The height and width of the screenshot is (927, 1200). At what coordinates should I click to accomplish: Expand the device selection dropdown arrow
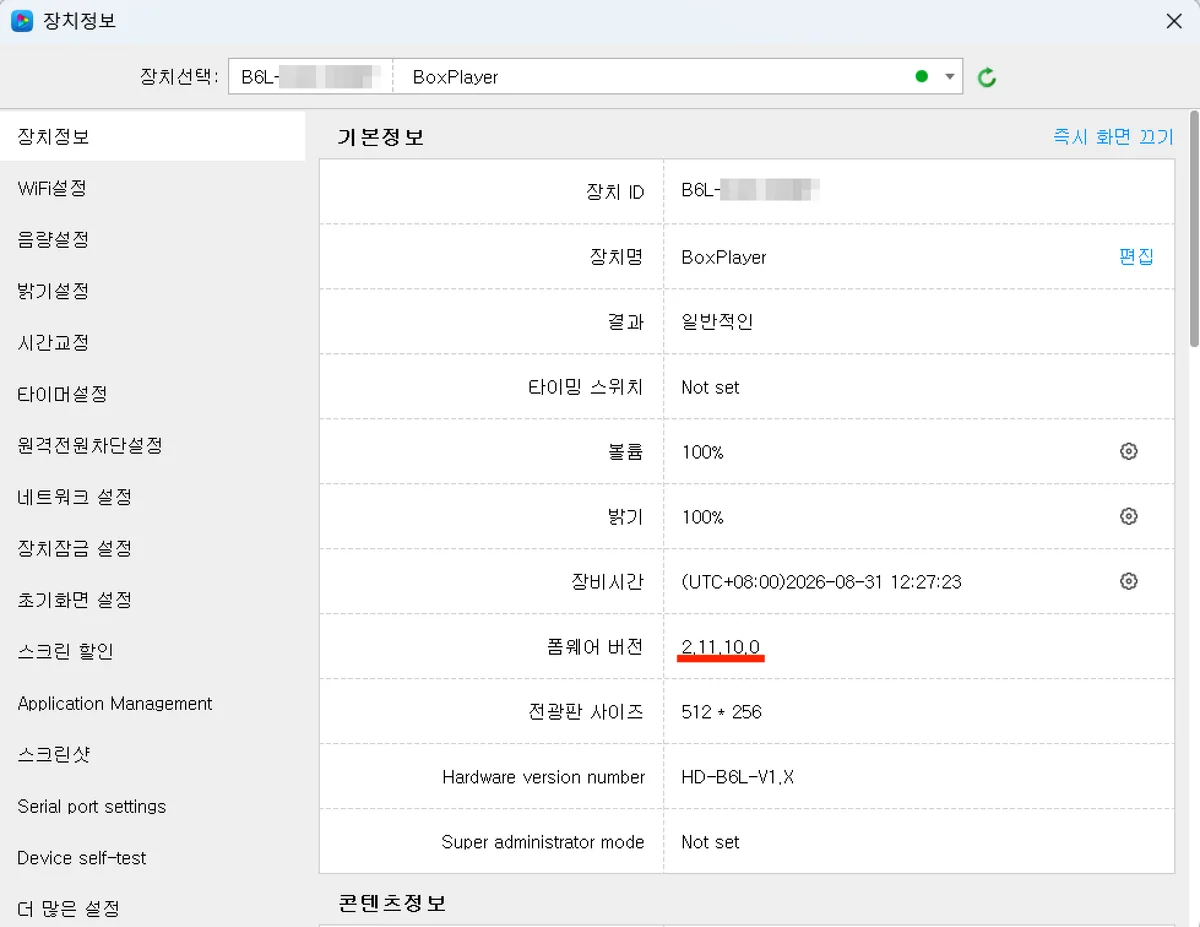pyautogui.click(x=950, y=77)
